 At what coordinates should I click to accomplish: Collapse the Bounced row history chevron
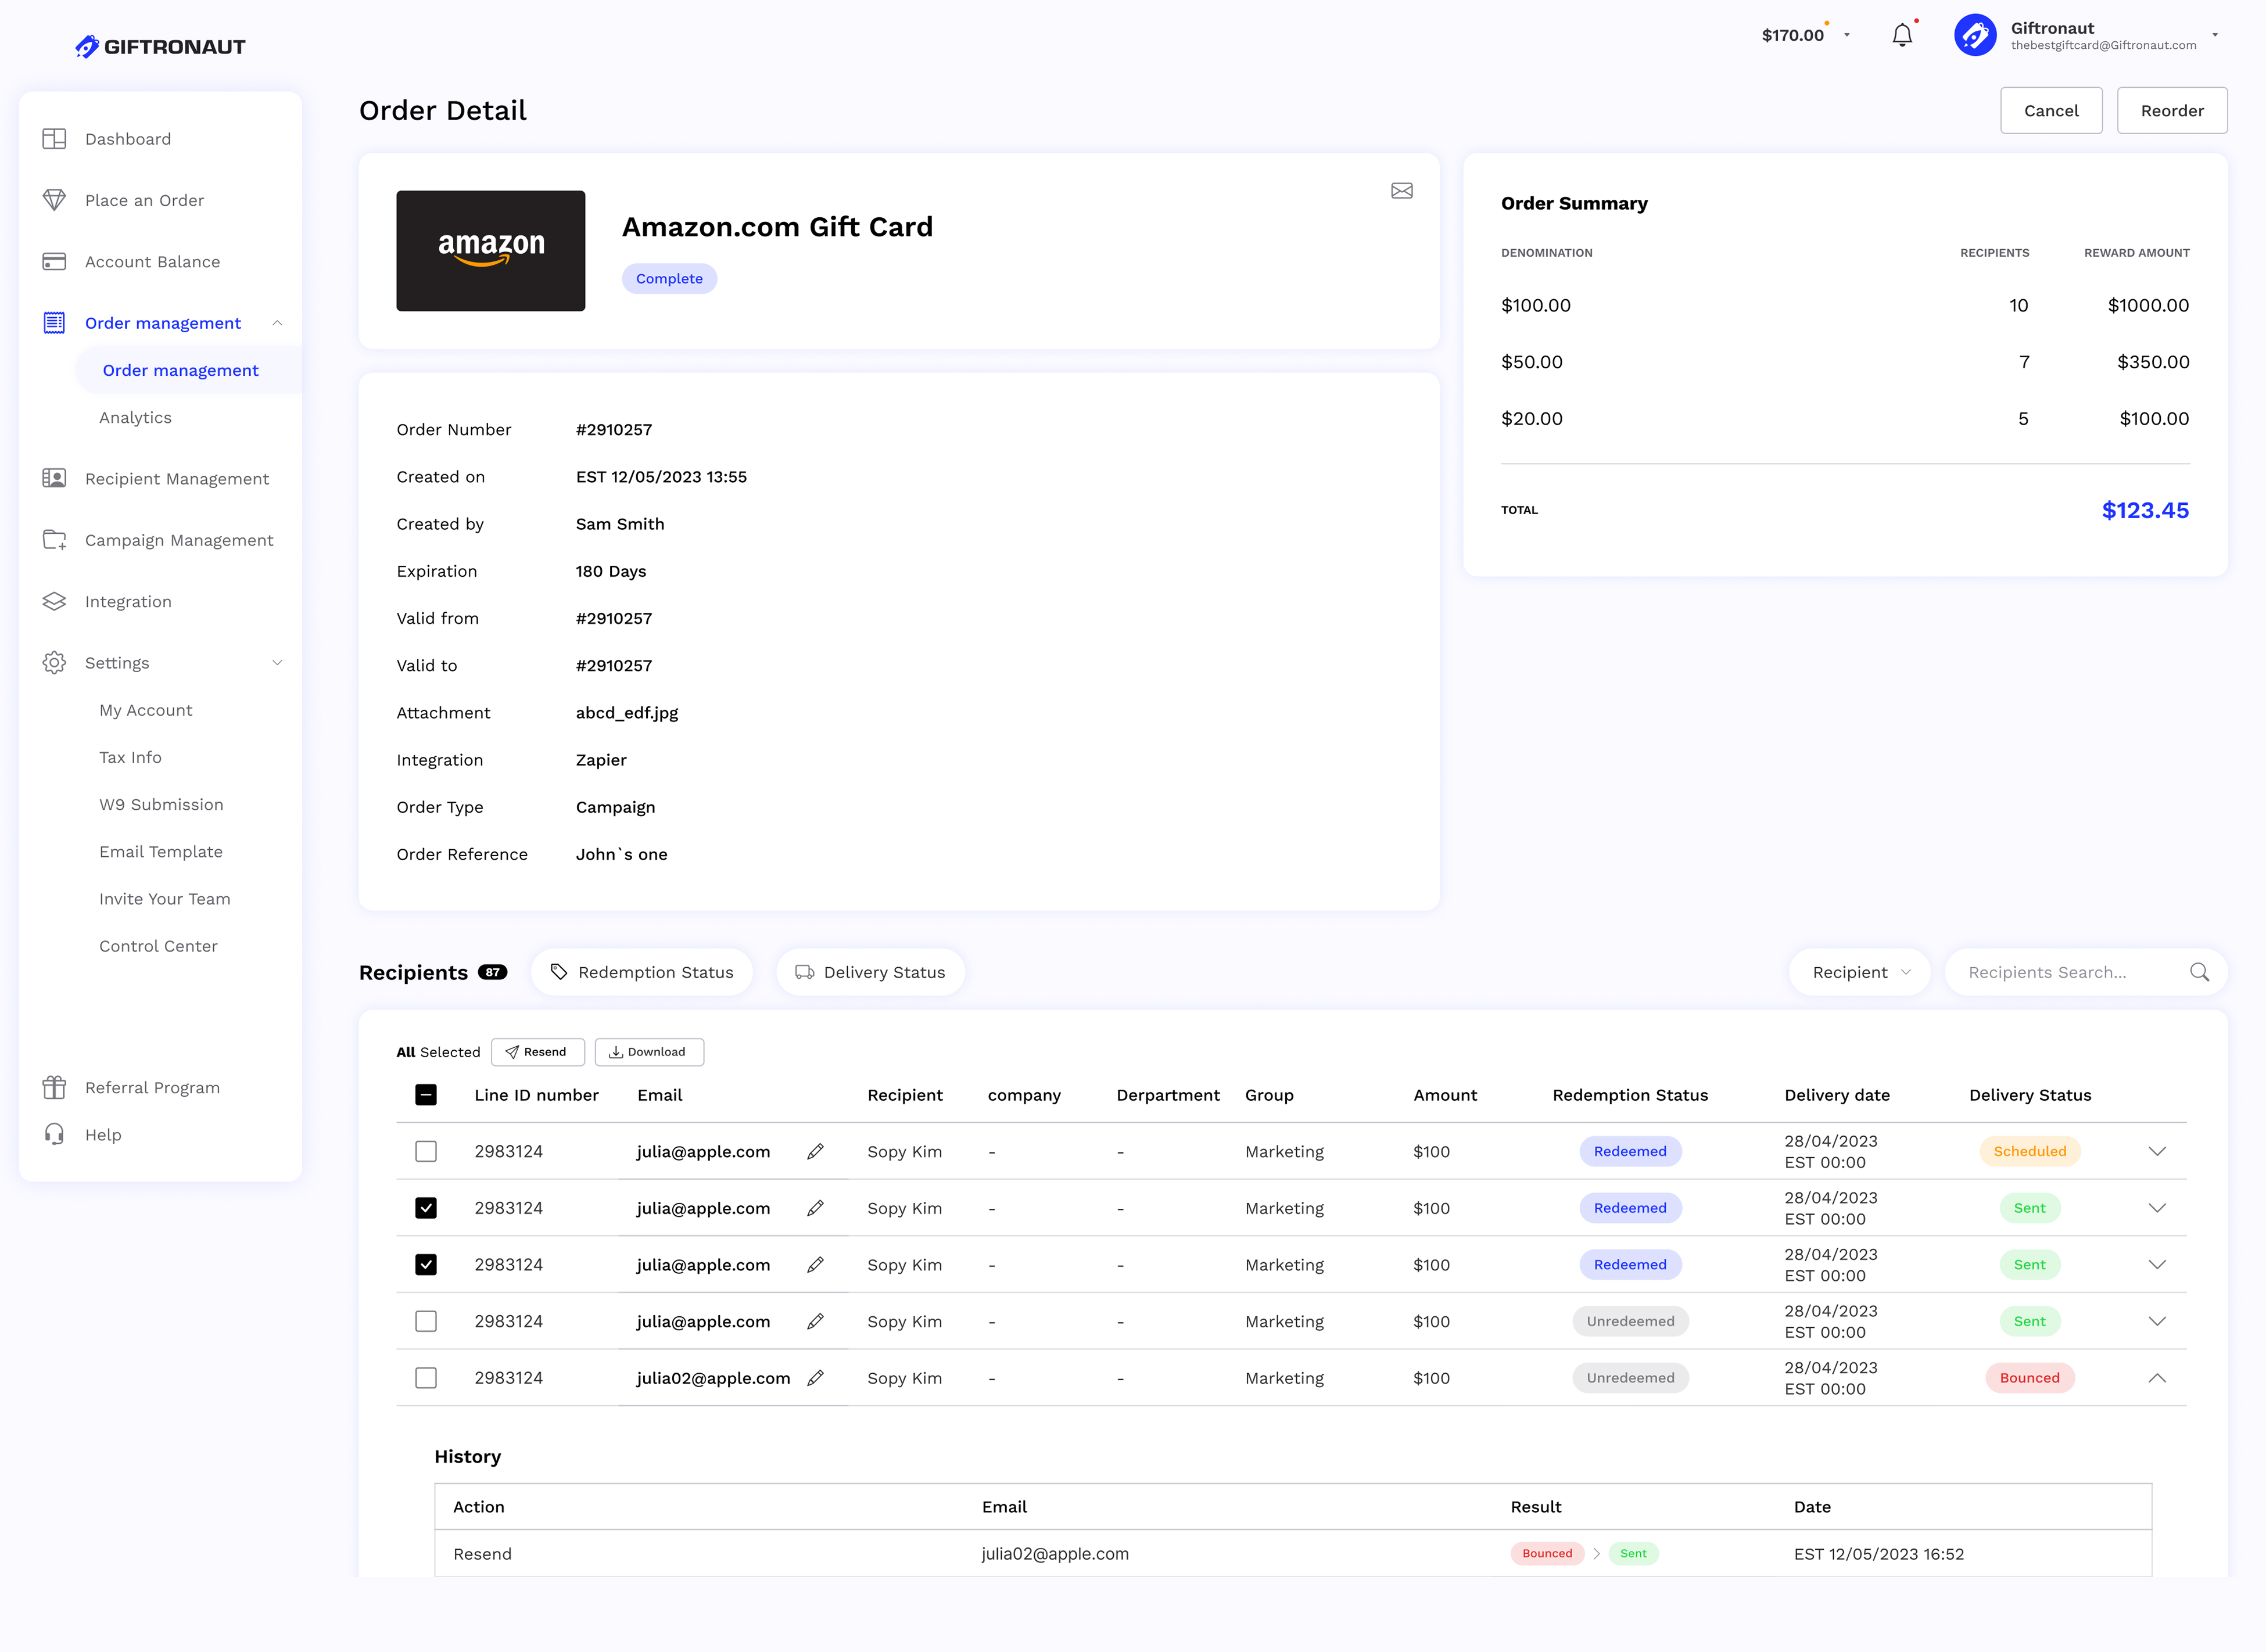[x=2157, y=1378]
